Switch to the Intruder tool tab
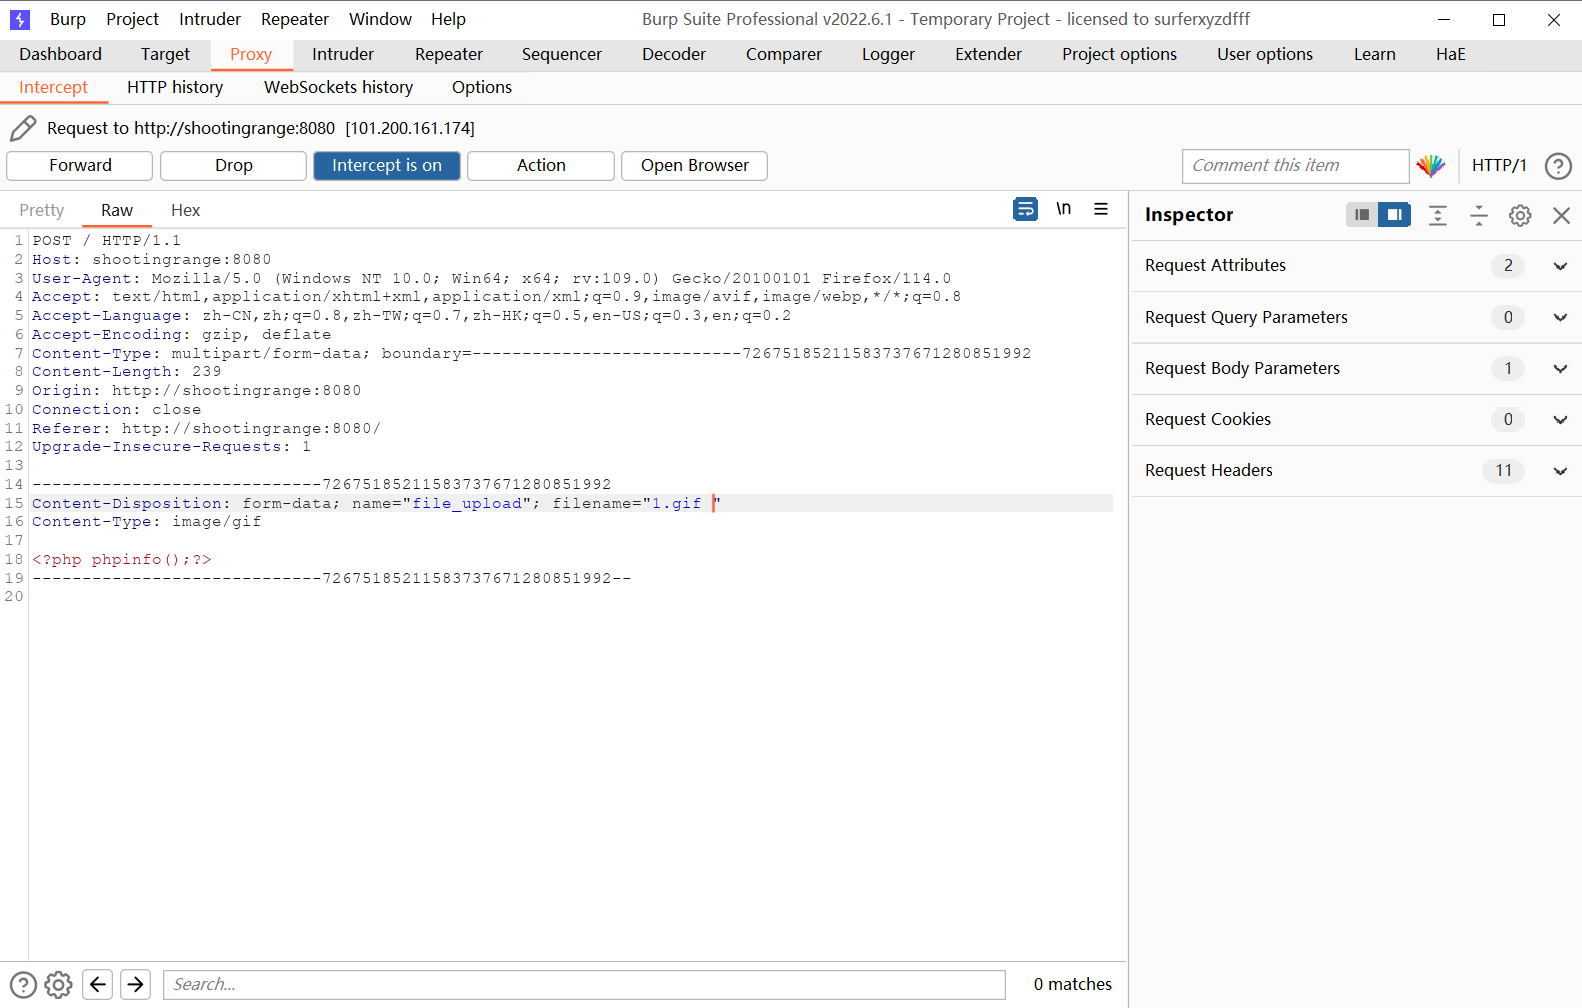The width and height of the screenshot is (1582, 1008). pyautogui.click(x=343, y=54)
